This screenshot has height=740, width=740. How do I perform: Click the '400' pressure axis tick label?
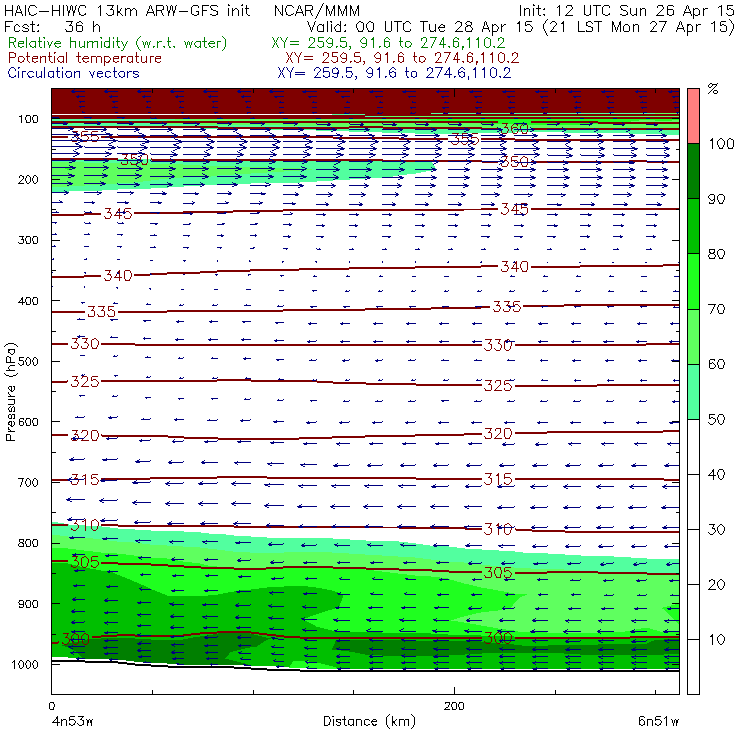click(x=28, y=301)
